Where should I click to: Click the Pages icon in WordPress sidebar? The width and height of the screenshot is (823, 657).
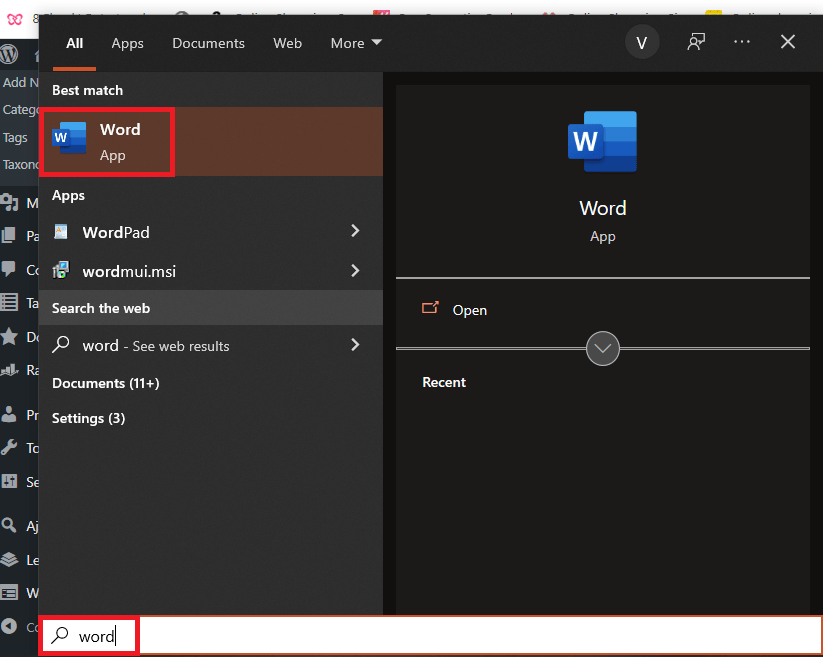pyautogui.click(x=8, y=235)
